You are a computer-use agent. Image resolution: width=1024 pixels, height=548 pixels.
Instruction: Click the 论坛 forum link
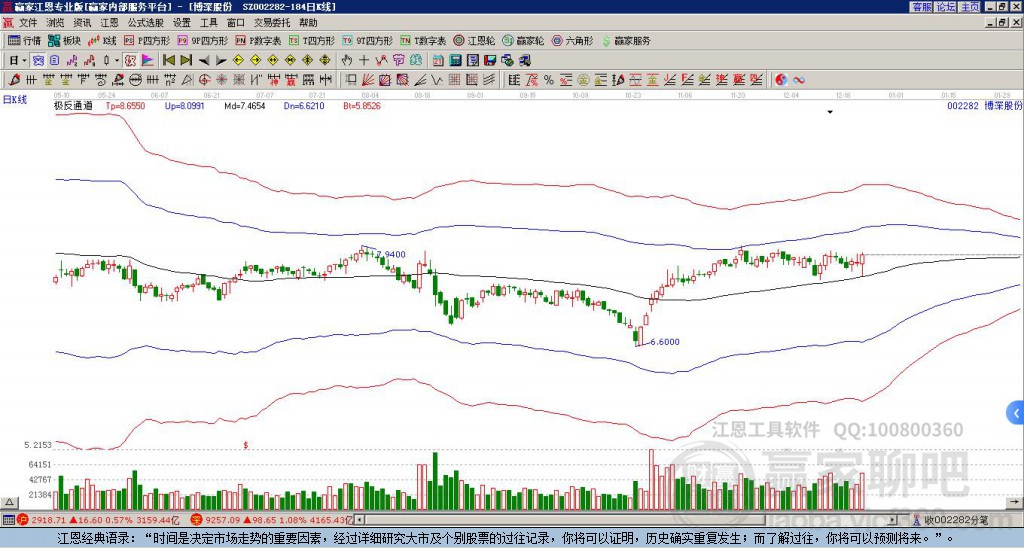coord(945,7)
